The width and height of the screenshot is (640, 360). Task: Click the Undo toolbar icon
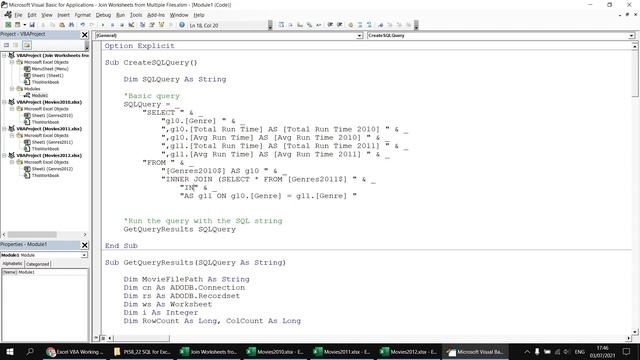(82, 25)
